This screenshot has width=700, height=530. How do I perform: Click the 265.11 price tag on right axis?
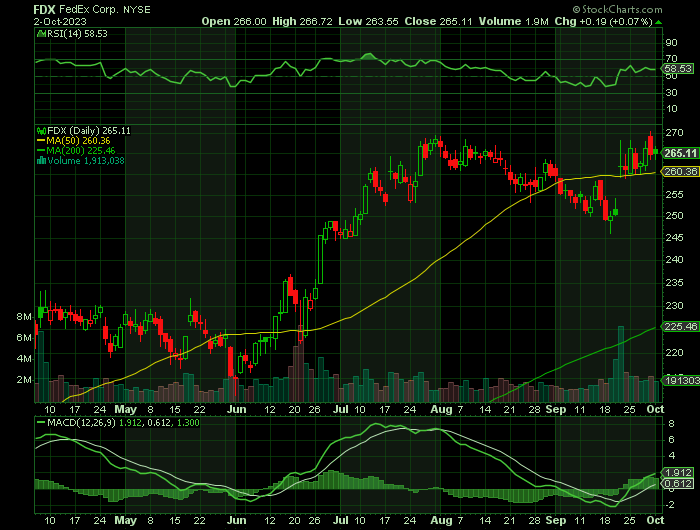coord(680,153)
